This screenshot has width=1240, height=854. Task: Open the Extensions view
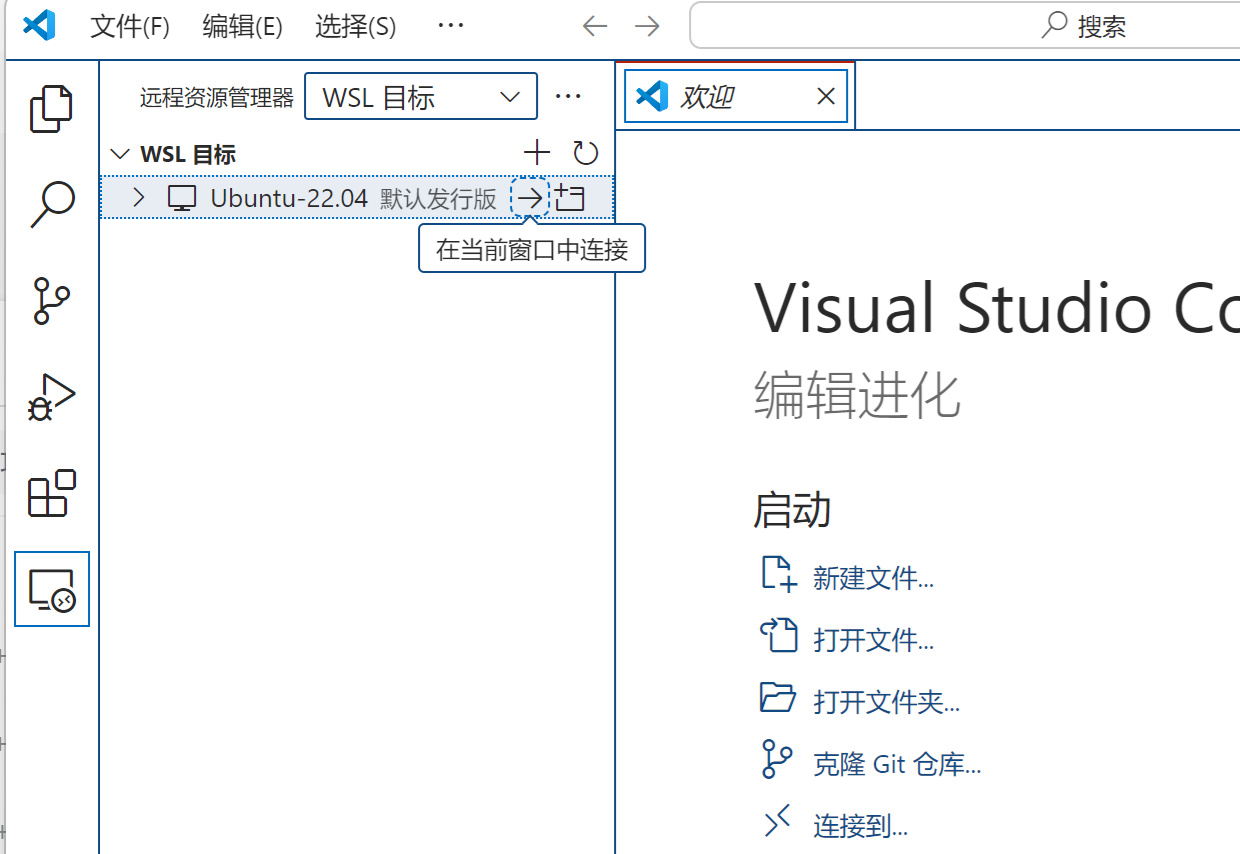coord(52,493)
